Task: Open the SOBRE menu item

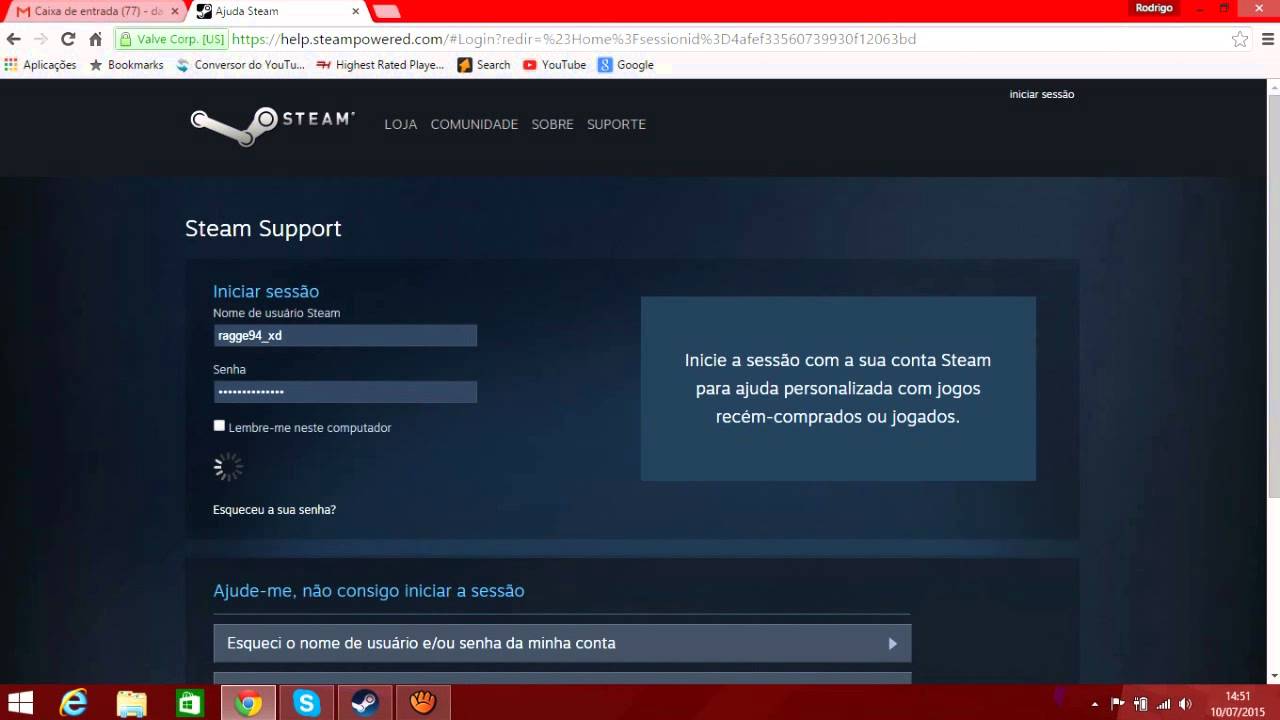Action: pos(552,124)
